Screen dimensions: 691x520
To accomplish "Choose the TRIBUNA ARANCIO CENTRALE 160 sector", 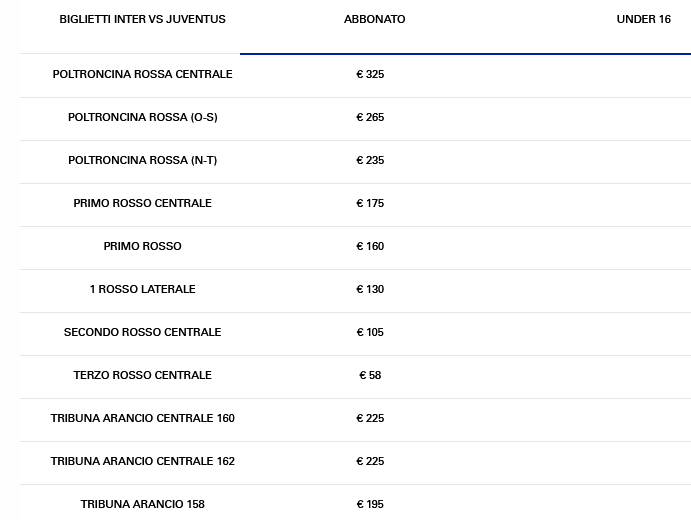I will click(x=142, y=418).
